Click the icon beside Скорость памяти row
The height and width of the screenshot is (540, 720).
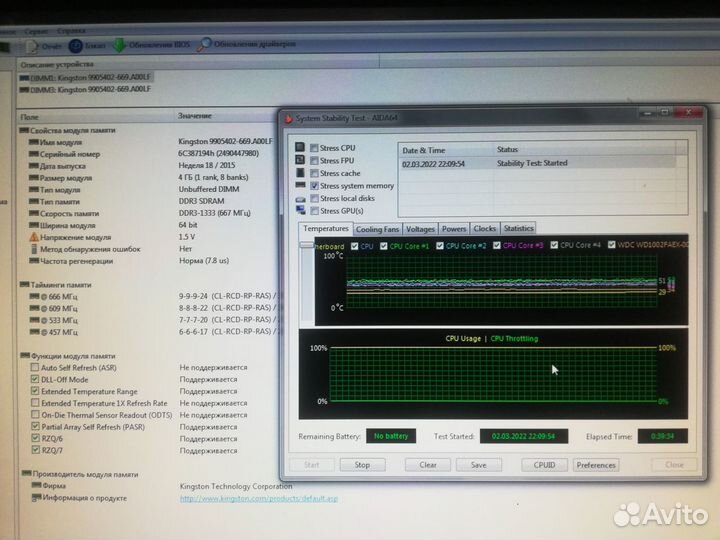tap(34, 214)
